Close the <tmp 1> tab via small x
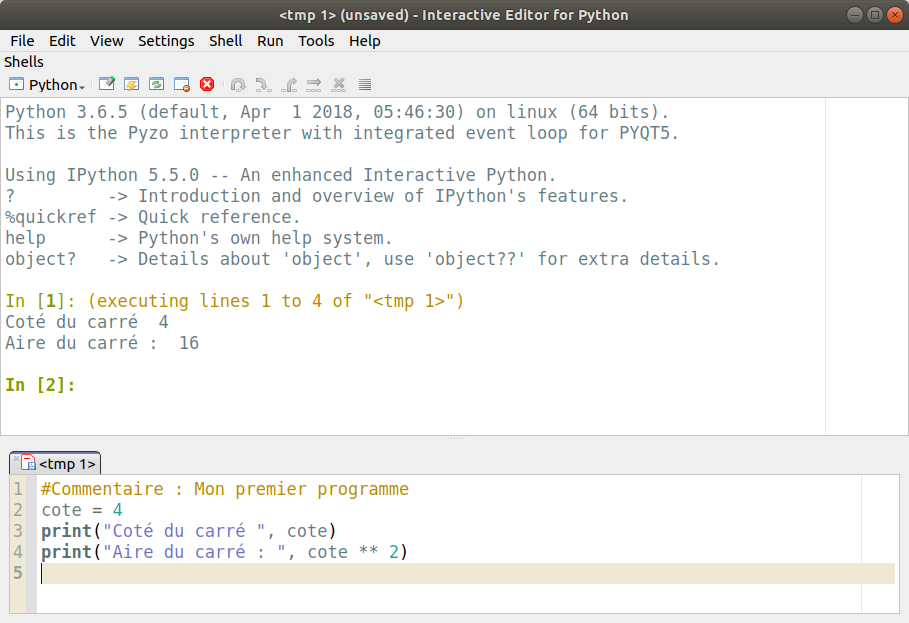 tap(16, 458)
